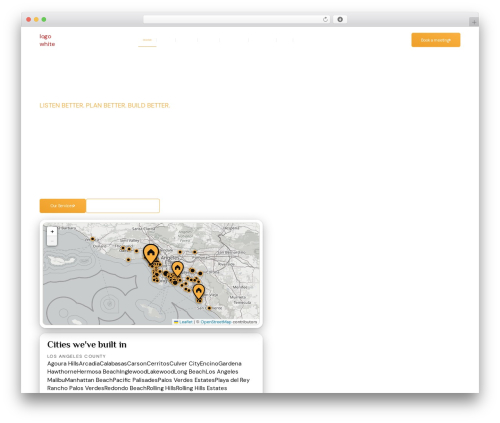Select 'Agoura Hills' in the city list

coord(63,364)
